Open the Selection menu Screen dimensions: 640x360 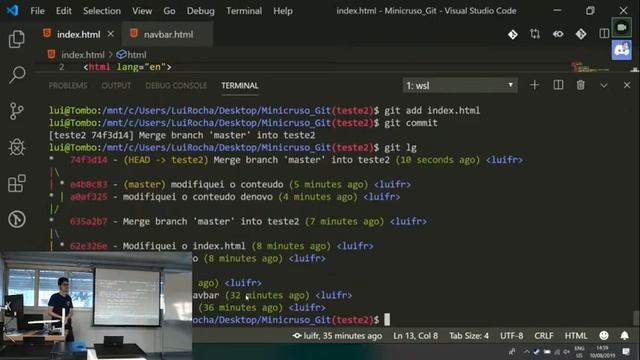102,11
